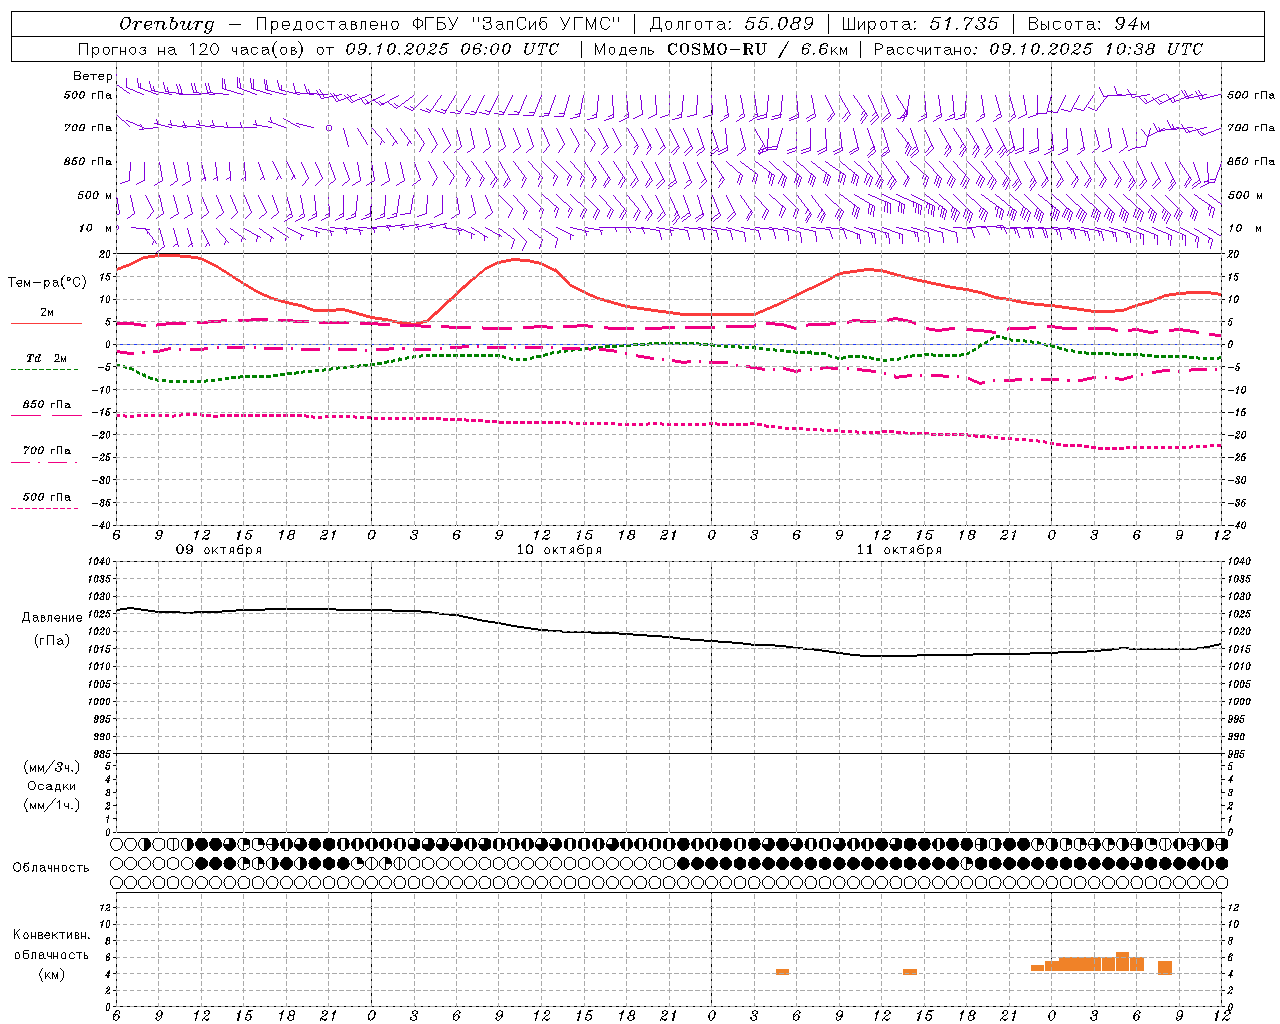This screenshot has height=1024, width=1280.
Task: Click the 'Давление' pressure panel label
Action: (52, 618)
